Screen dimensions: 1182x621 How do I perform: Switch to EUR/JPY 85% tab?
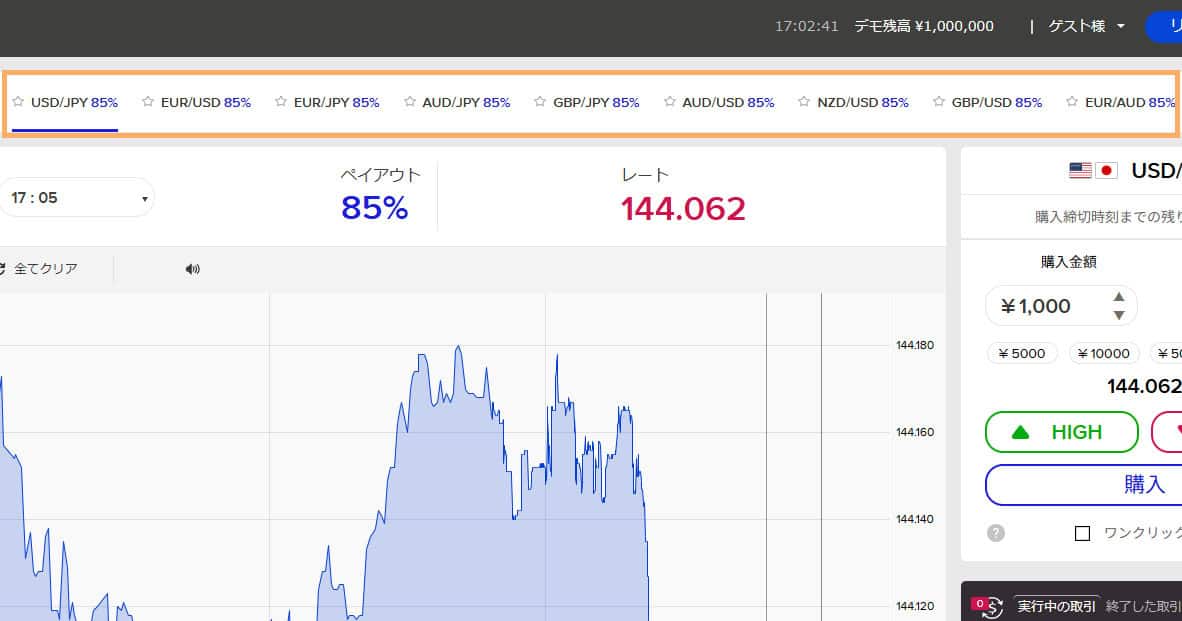336,102
